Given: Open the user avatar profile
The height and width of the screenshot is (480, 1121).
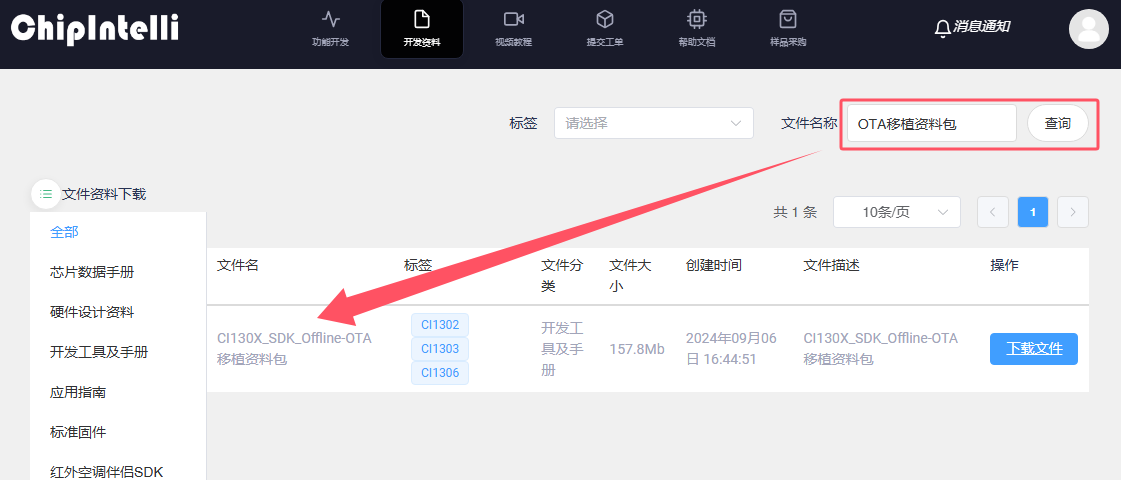Looking at the screenshot, I should pyautogui.click(x=1088, y=28).
